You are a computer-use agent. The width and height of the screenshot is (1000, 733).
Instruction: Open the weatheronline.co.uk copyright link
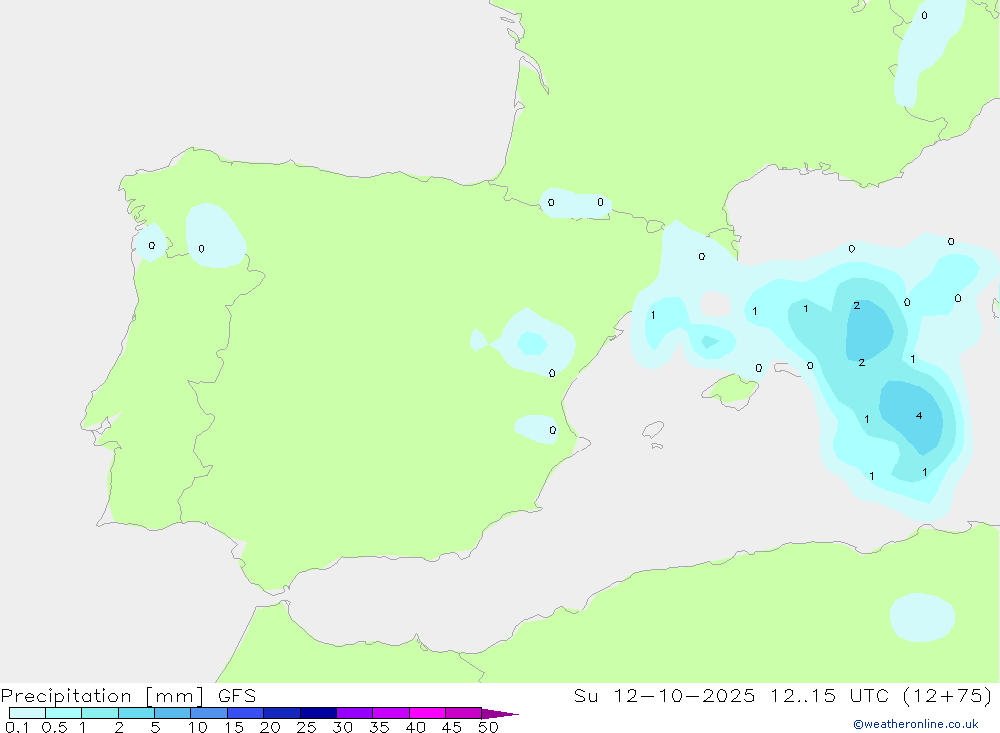tap(915, 724)
